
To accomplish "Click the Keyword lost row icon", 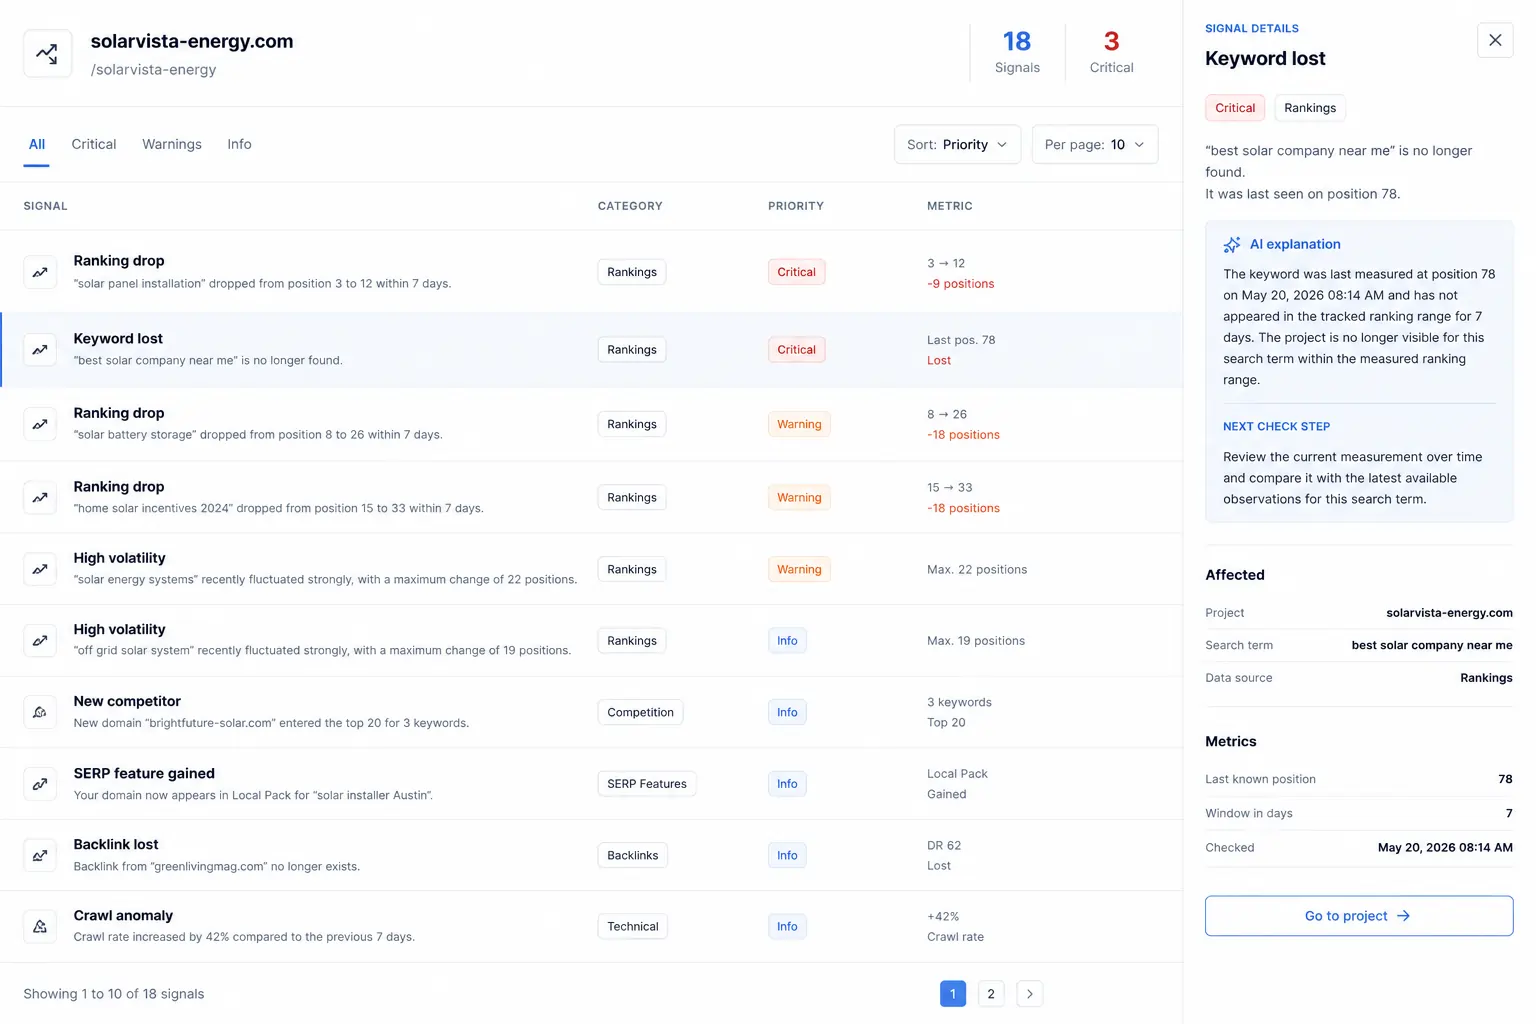I will [40, 350].
